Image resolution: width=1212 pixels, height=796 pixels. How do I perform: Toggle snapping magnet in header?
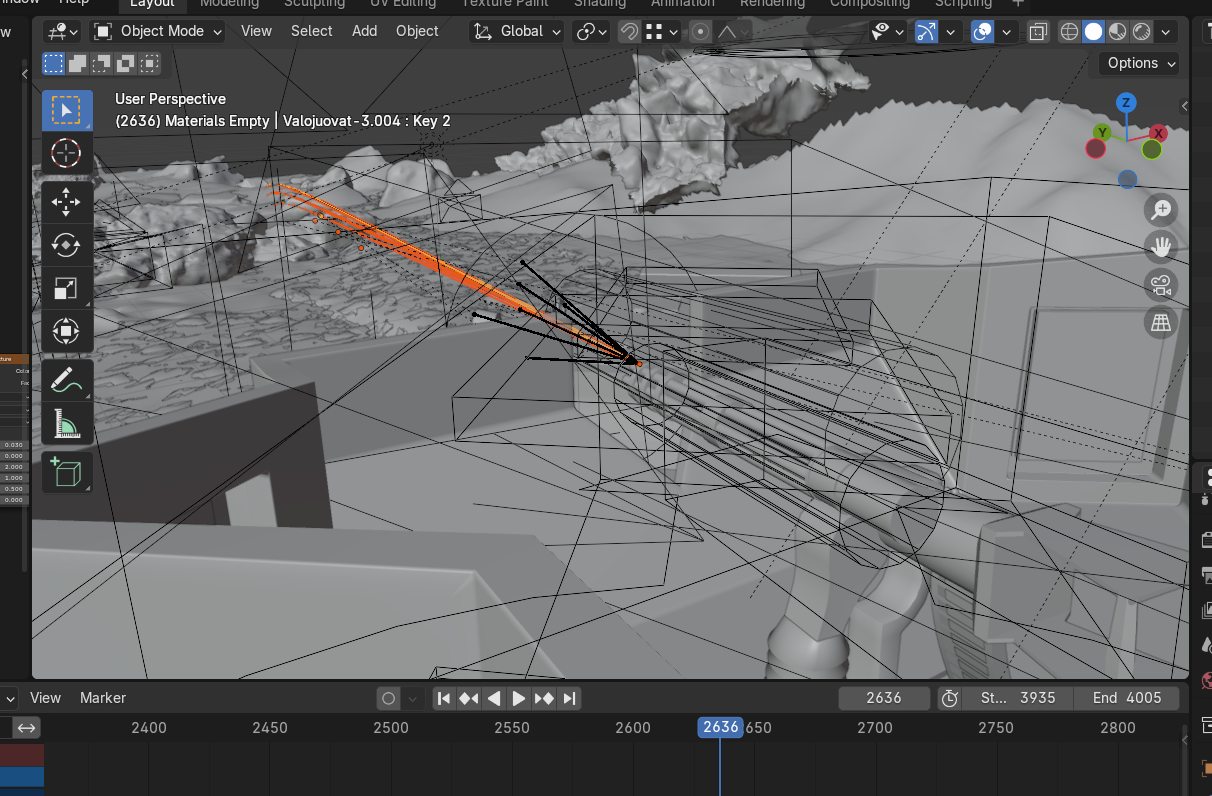(x=629, y=32)
